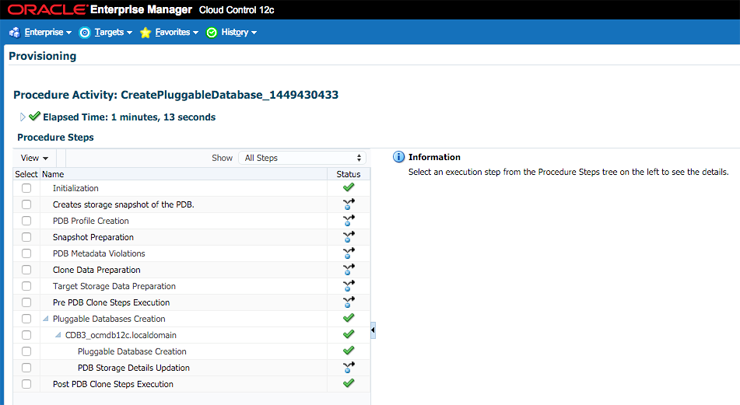Screen dimensions: 740x405
Task: Click the Favorites star icon
Action: pyautogui.click(x=145, y=33)
